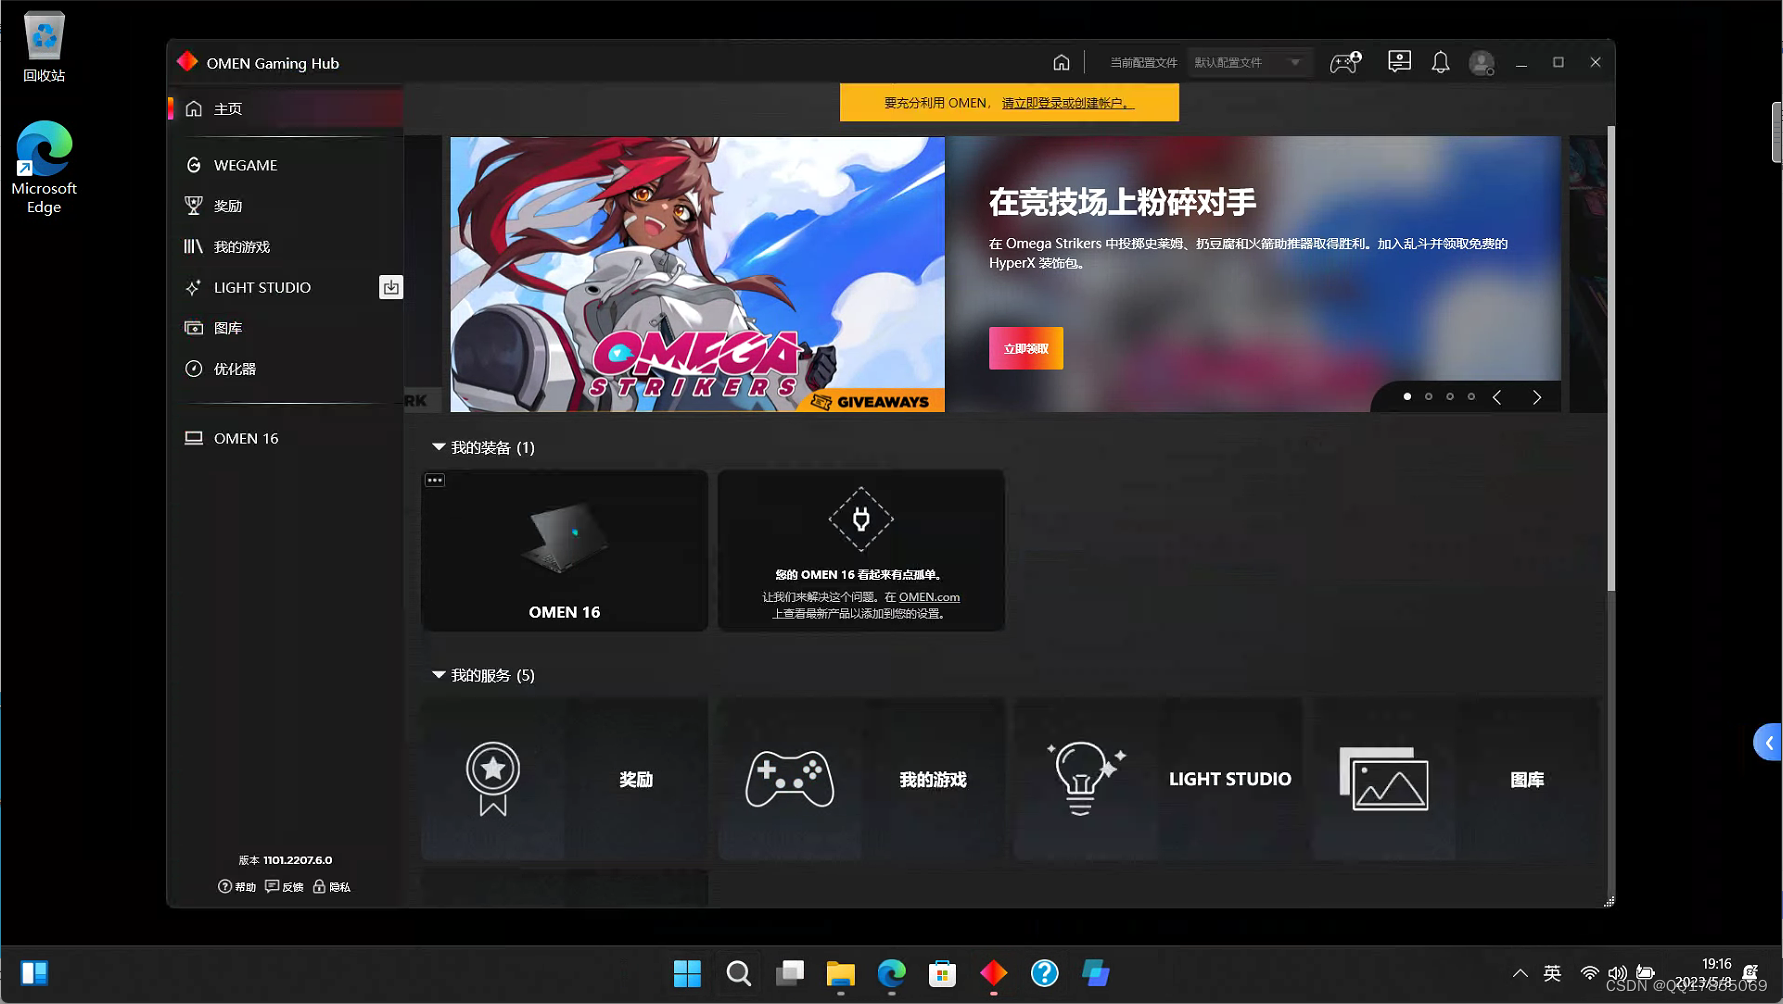Open the LIGHT STUDIO service tile
1783x1004 pixels.
pos(1158,779)
